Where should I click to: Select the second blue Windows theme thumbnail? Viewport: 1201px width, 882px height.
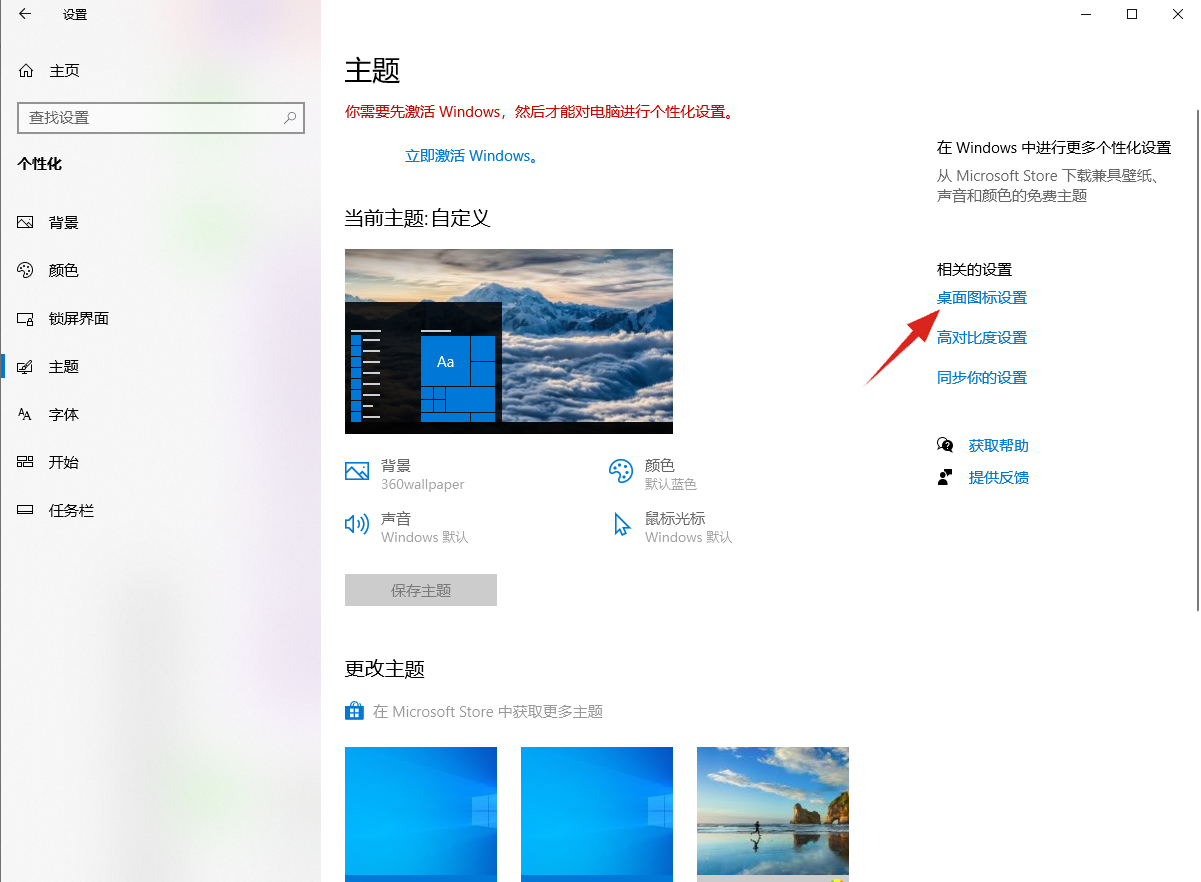coord(597,814)
